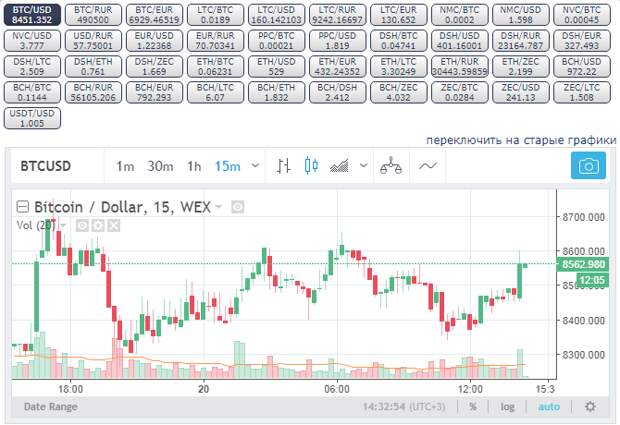Open the Compare symbols scale icon

tap(391, 166)
